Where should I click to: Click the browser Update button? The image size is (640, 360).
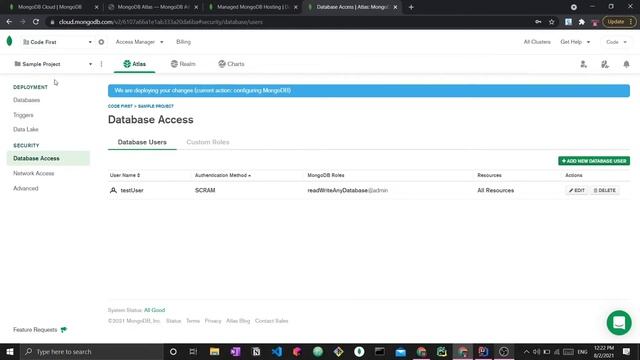tap(619, 22)
